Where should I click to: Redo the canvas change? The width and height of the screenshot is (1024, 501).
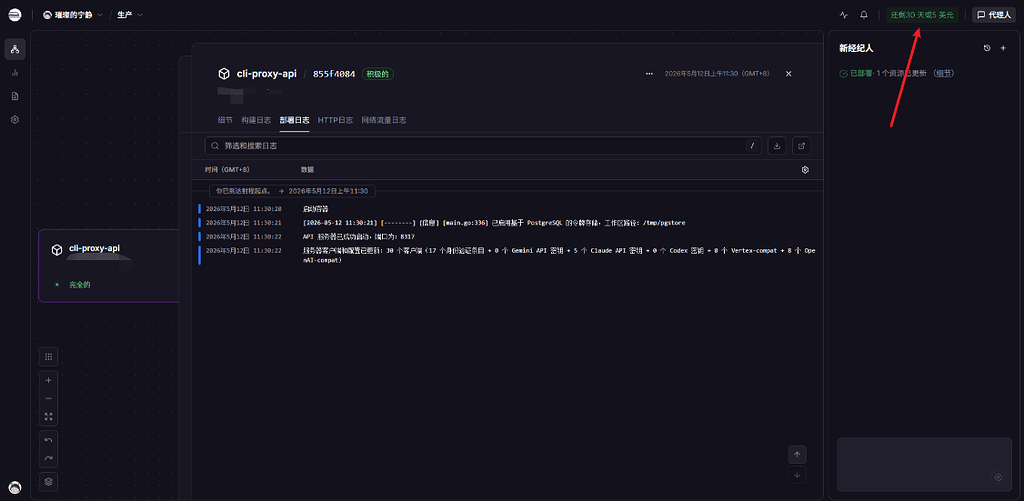tap(48, 458)
